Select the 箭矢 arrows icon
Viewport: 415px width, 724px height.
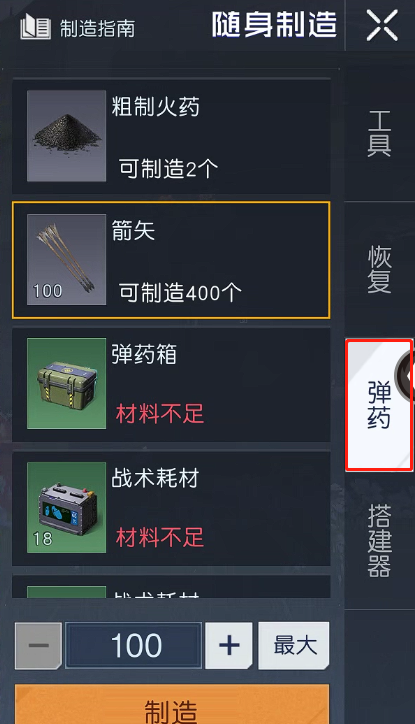66,259
